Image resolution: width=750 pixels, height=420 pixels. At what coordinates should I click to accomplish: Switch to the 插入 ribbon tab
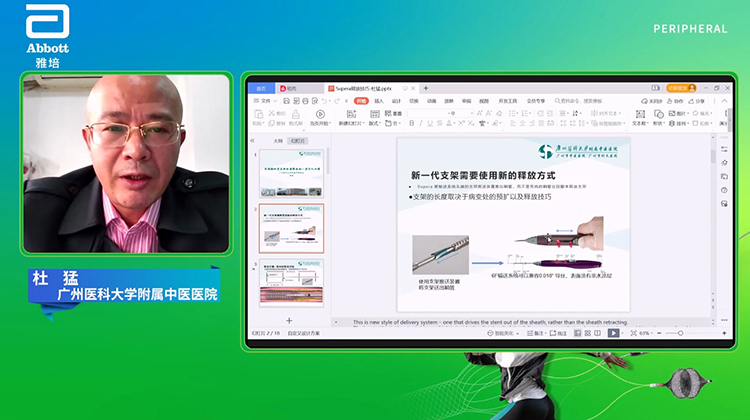coord(379,101)
